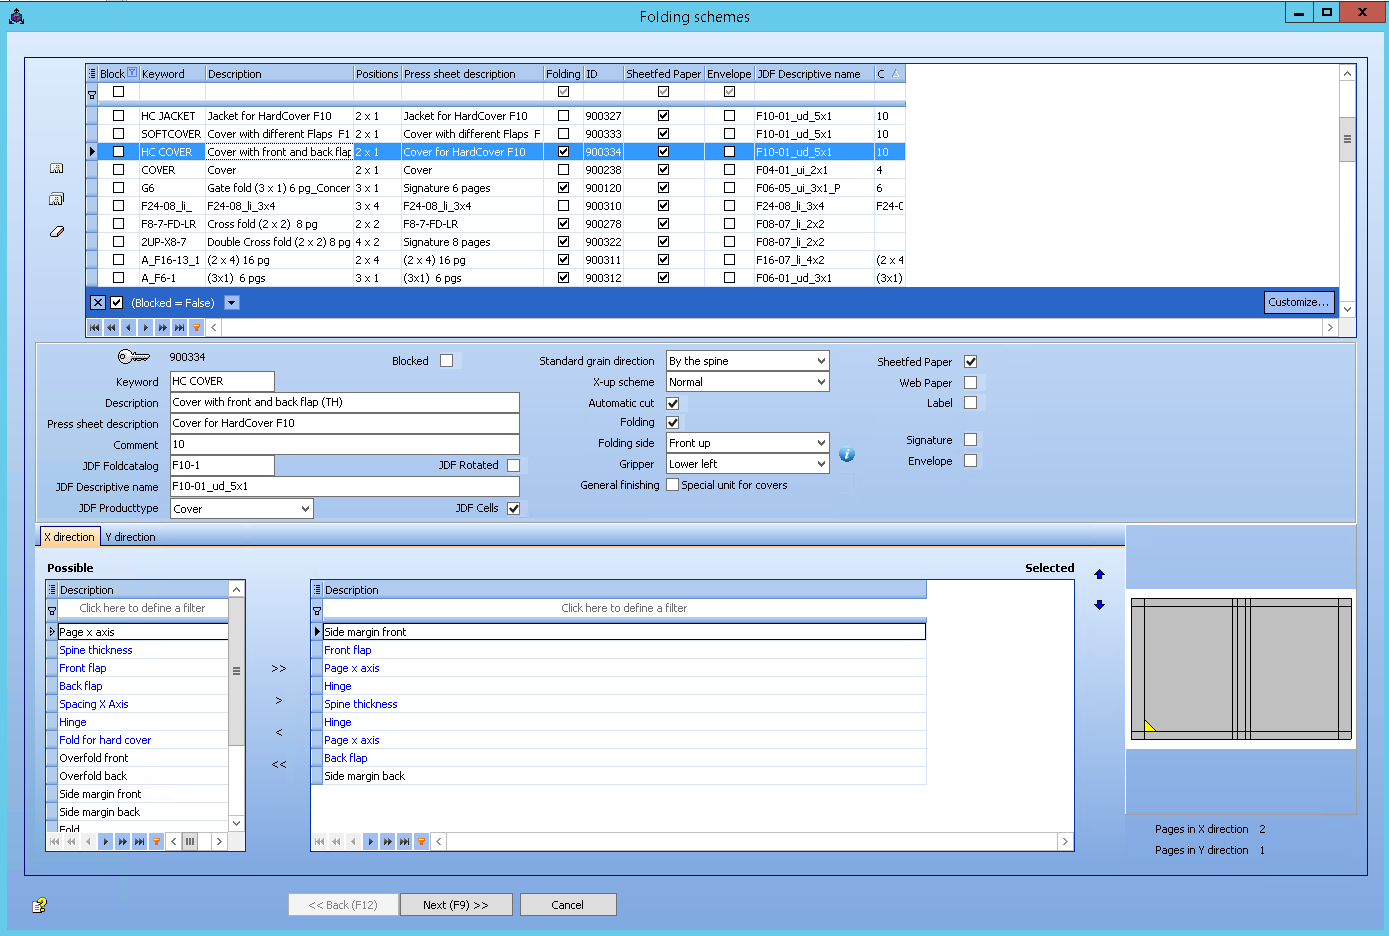Image resolution: width=1389 pixels, height=936 pixels.
Task: Check the JDF Rotated checkbox
Action: (x=513, y=465)
